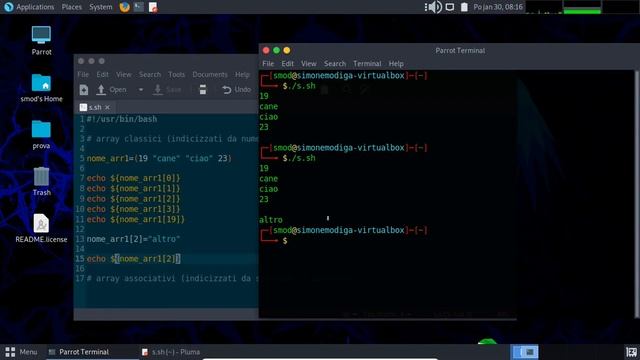Switch to Parrot Terminal taskbar entry

pyautogui.click(x=92, y=352)
